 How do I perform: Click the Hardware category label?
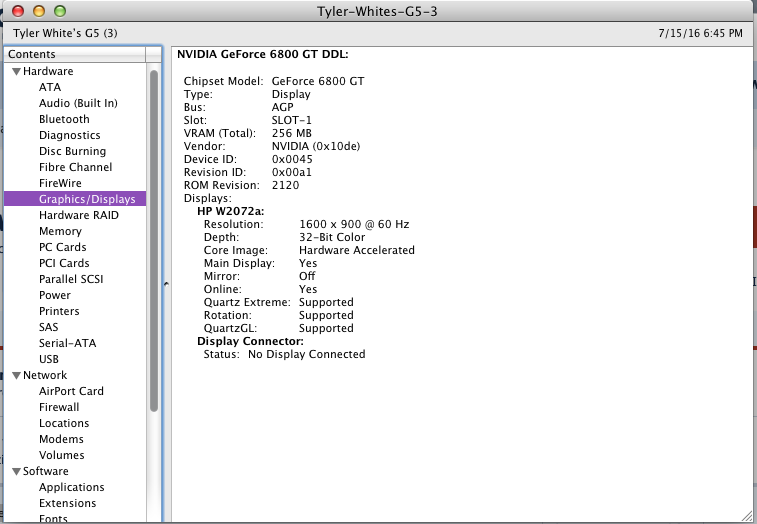(x=48, y=71)
